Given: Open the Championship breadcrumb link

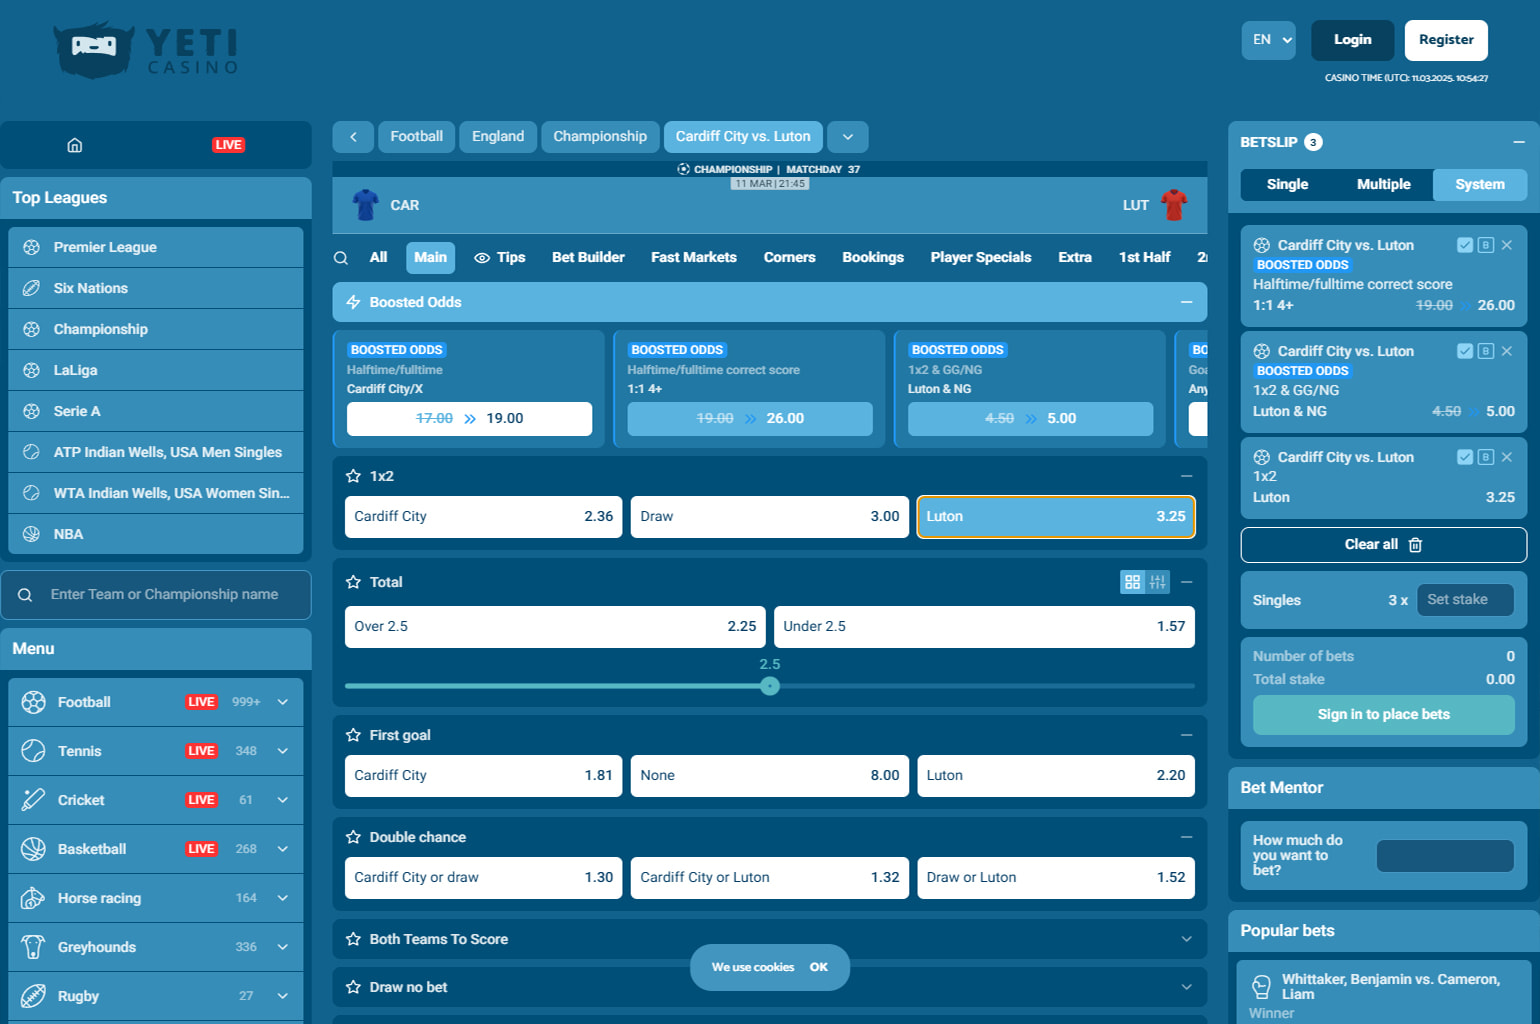Looking at the screenshot, I should coord(600,137).
